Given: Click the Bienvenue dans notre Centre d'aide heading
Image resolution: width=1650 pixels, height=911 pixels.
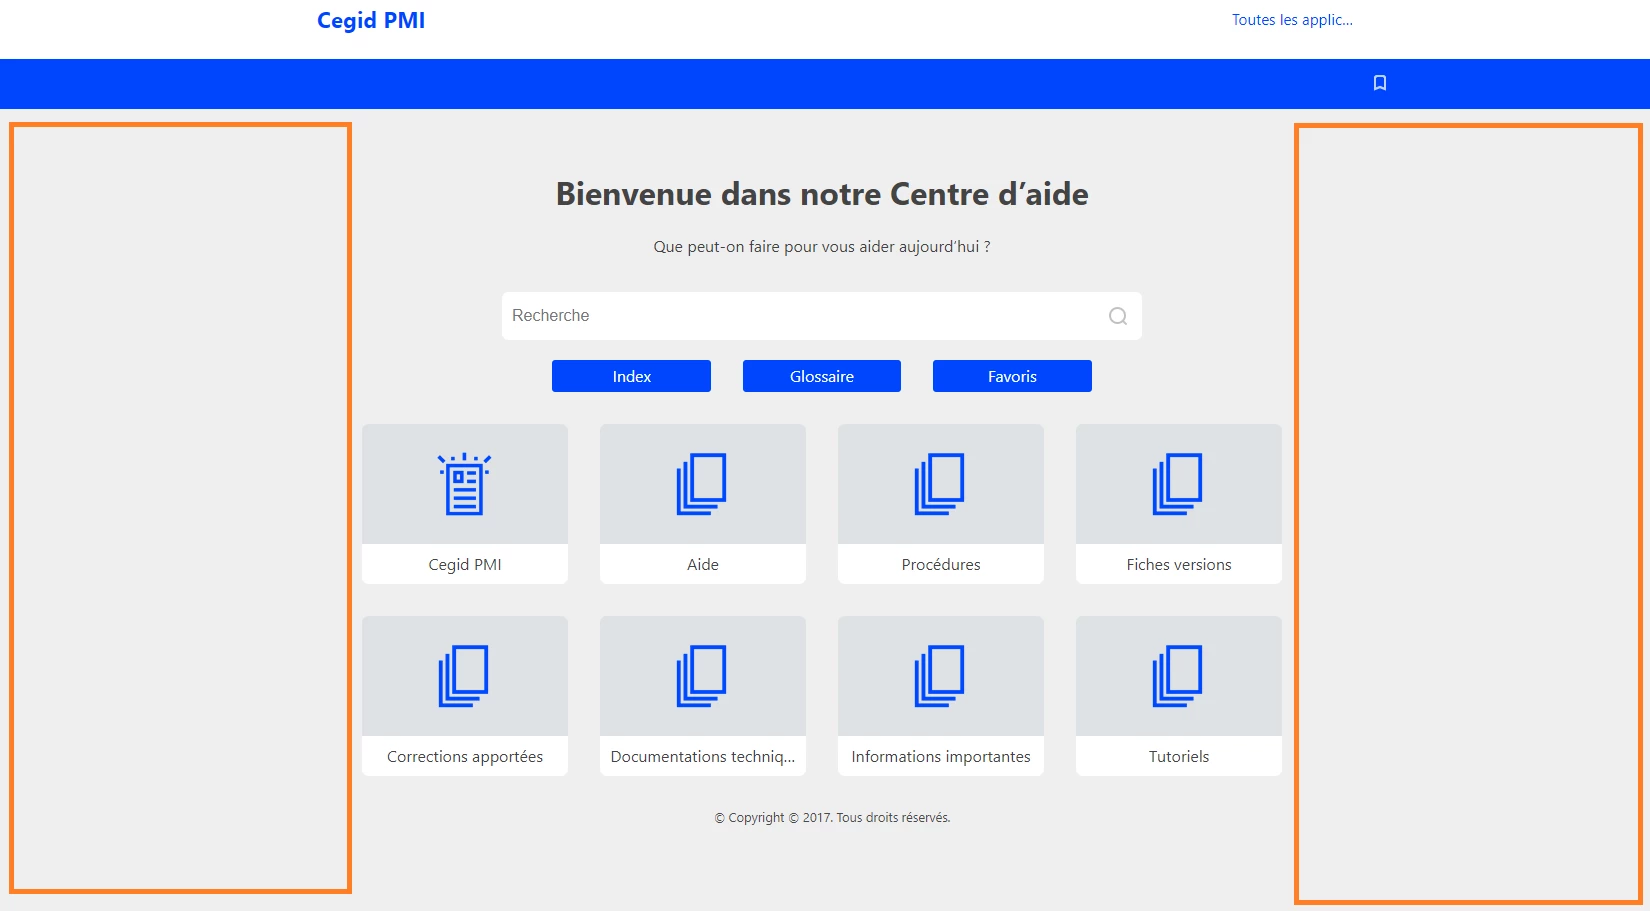Looking at the screenshot, I should pos(822,194).
